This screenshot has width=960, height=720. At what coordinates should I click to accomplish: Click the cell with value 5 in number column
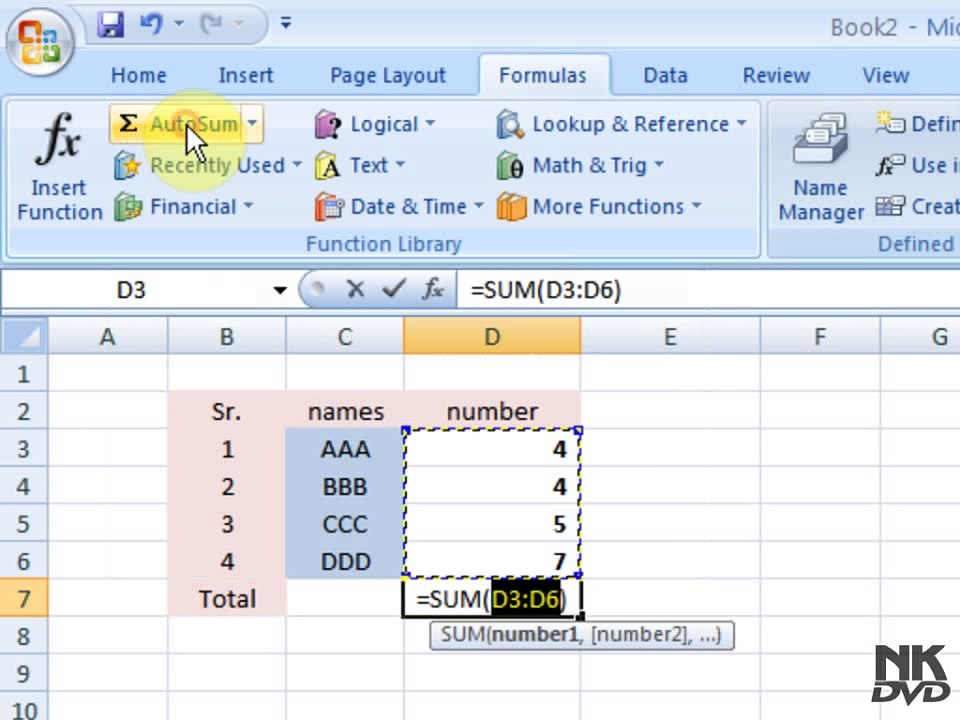pos(492,524)
